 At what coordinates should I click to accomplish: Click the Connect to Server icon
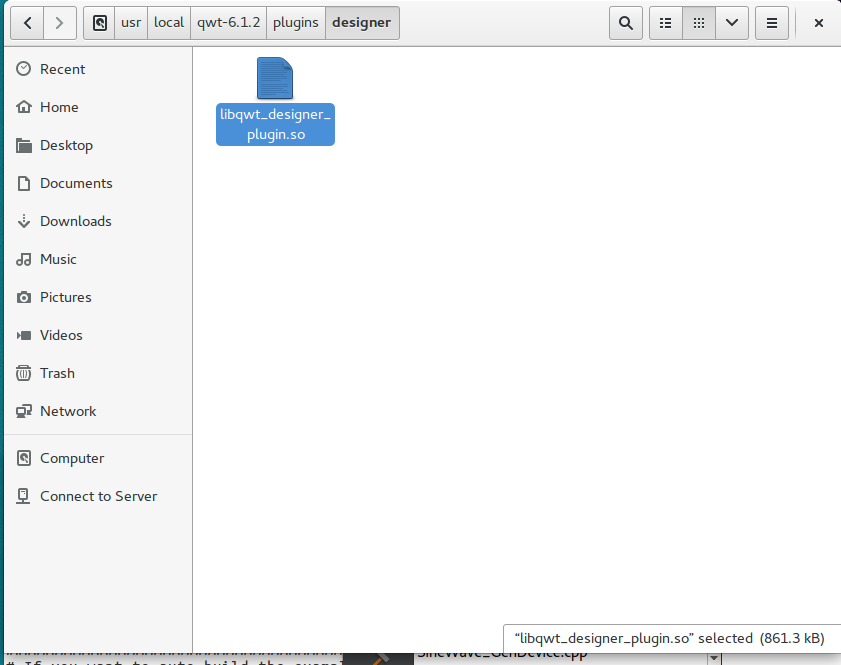click(23, 496)
